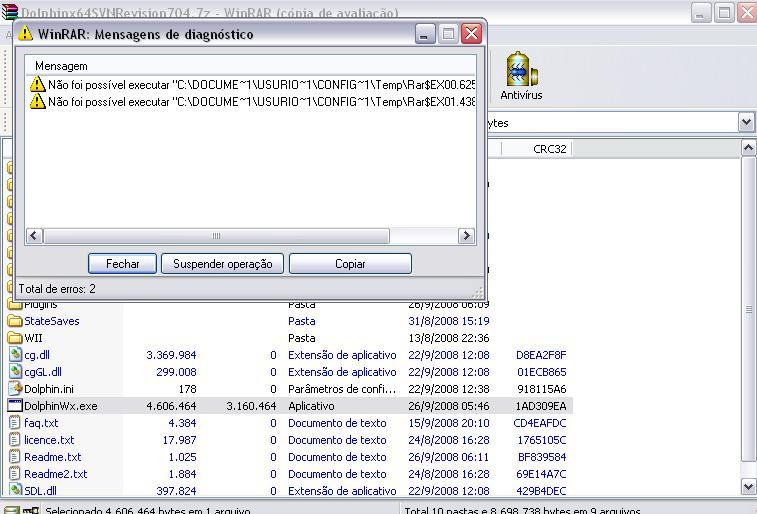Click size value 4.606.464 of DolphinWx.exe
This screenshot has height=514, width=757.
(x=171, y=406)
